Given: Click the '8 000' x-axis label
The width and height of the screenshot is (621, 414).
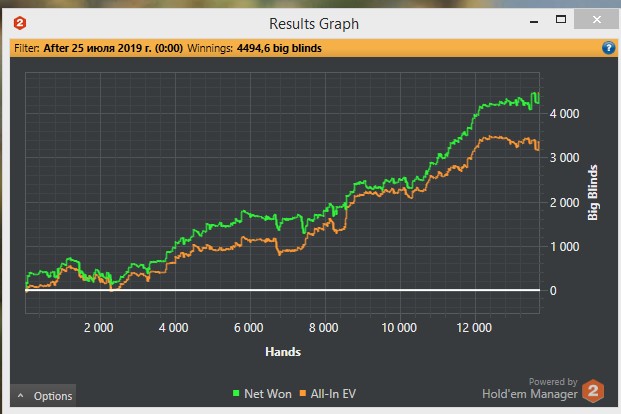Looking at the screenshot, I should [324, 328].
